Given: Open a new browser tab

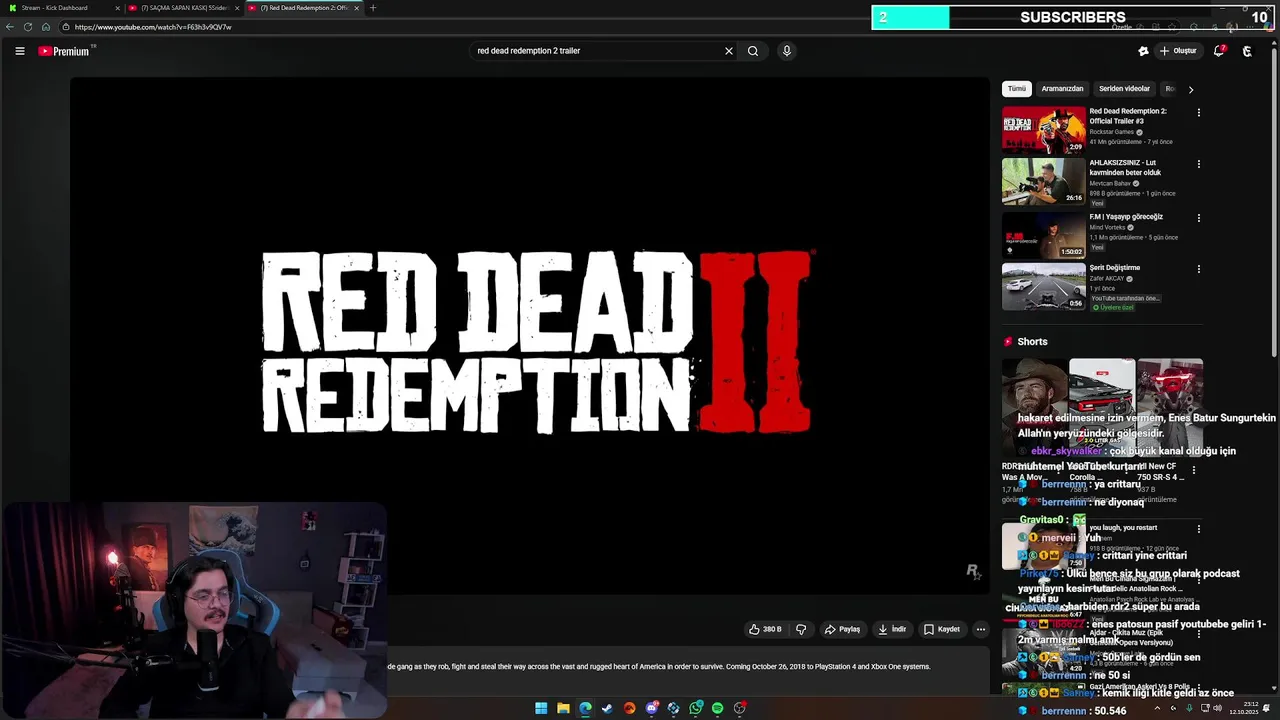Looking at the screenshot, I should tap(373, 8).
